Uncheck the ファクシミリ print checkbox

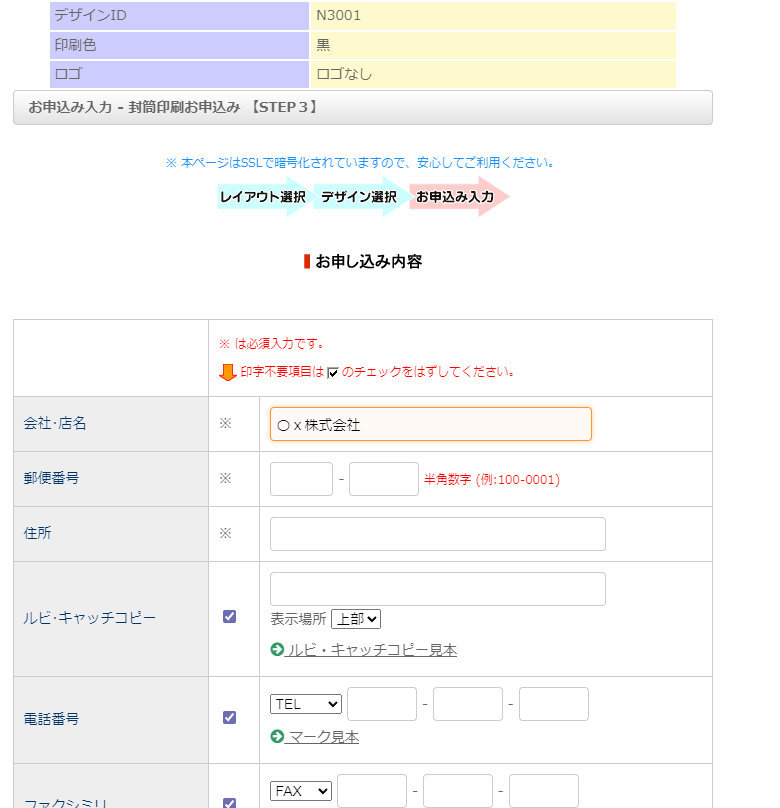[229, 803]
